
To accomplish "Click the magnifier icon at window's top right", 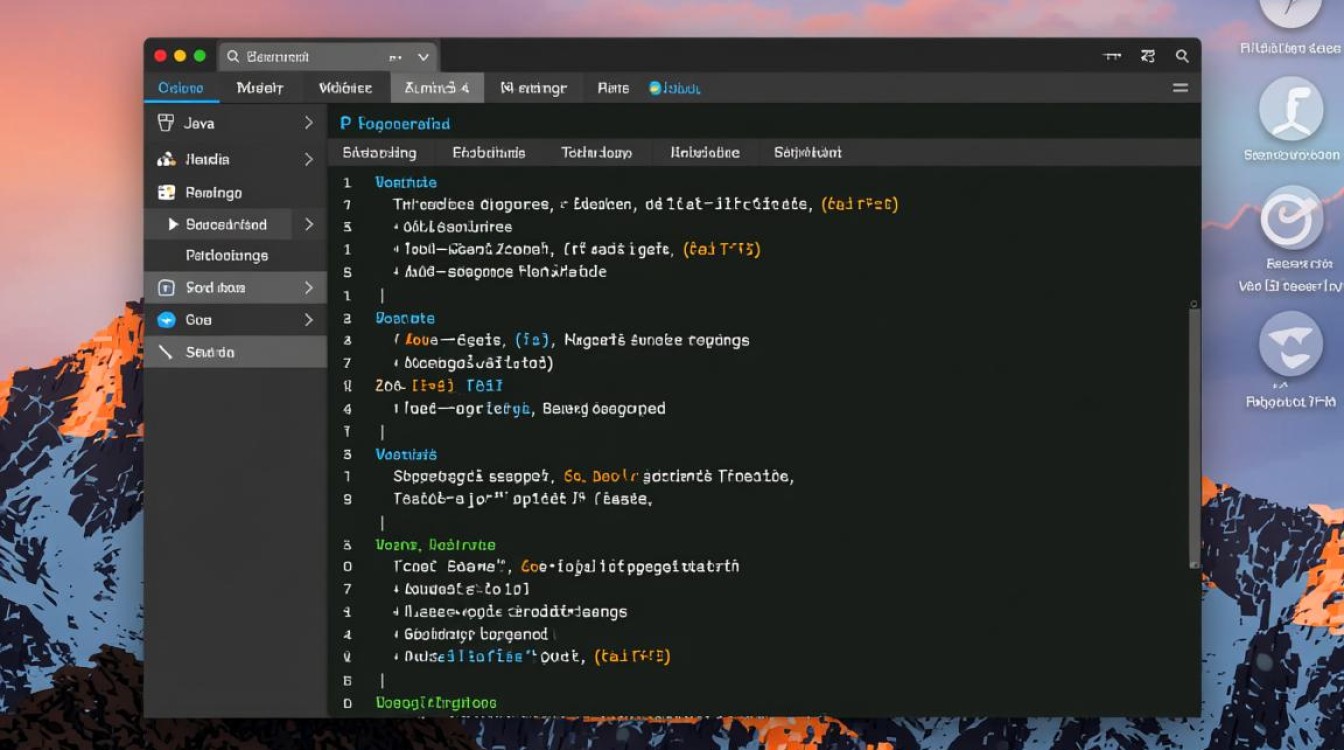I will point(1181,57).
